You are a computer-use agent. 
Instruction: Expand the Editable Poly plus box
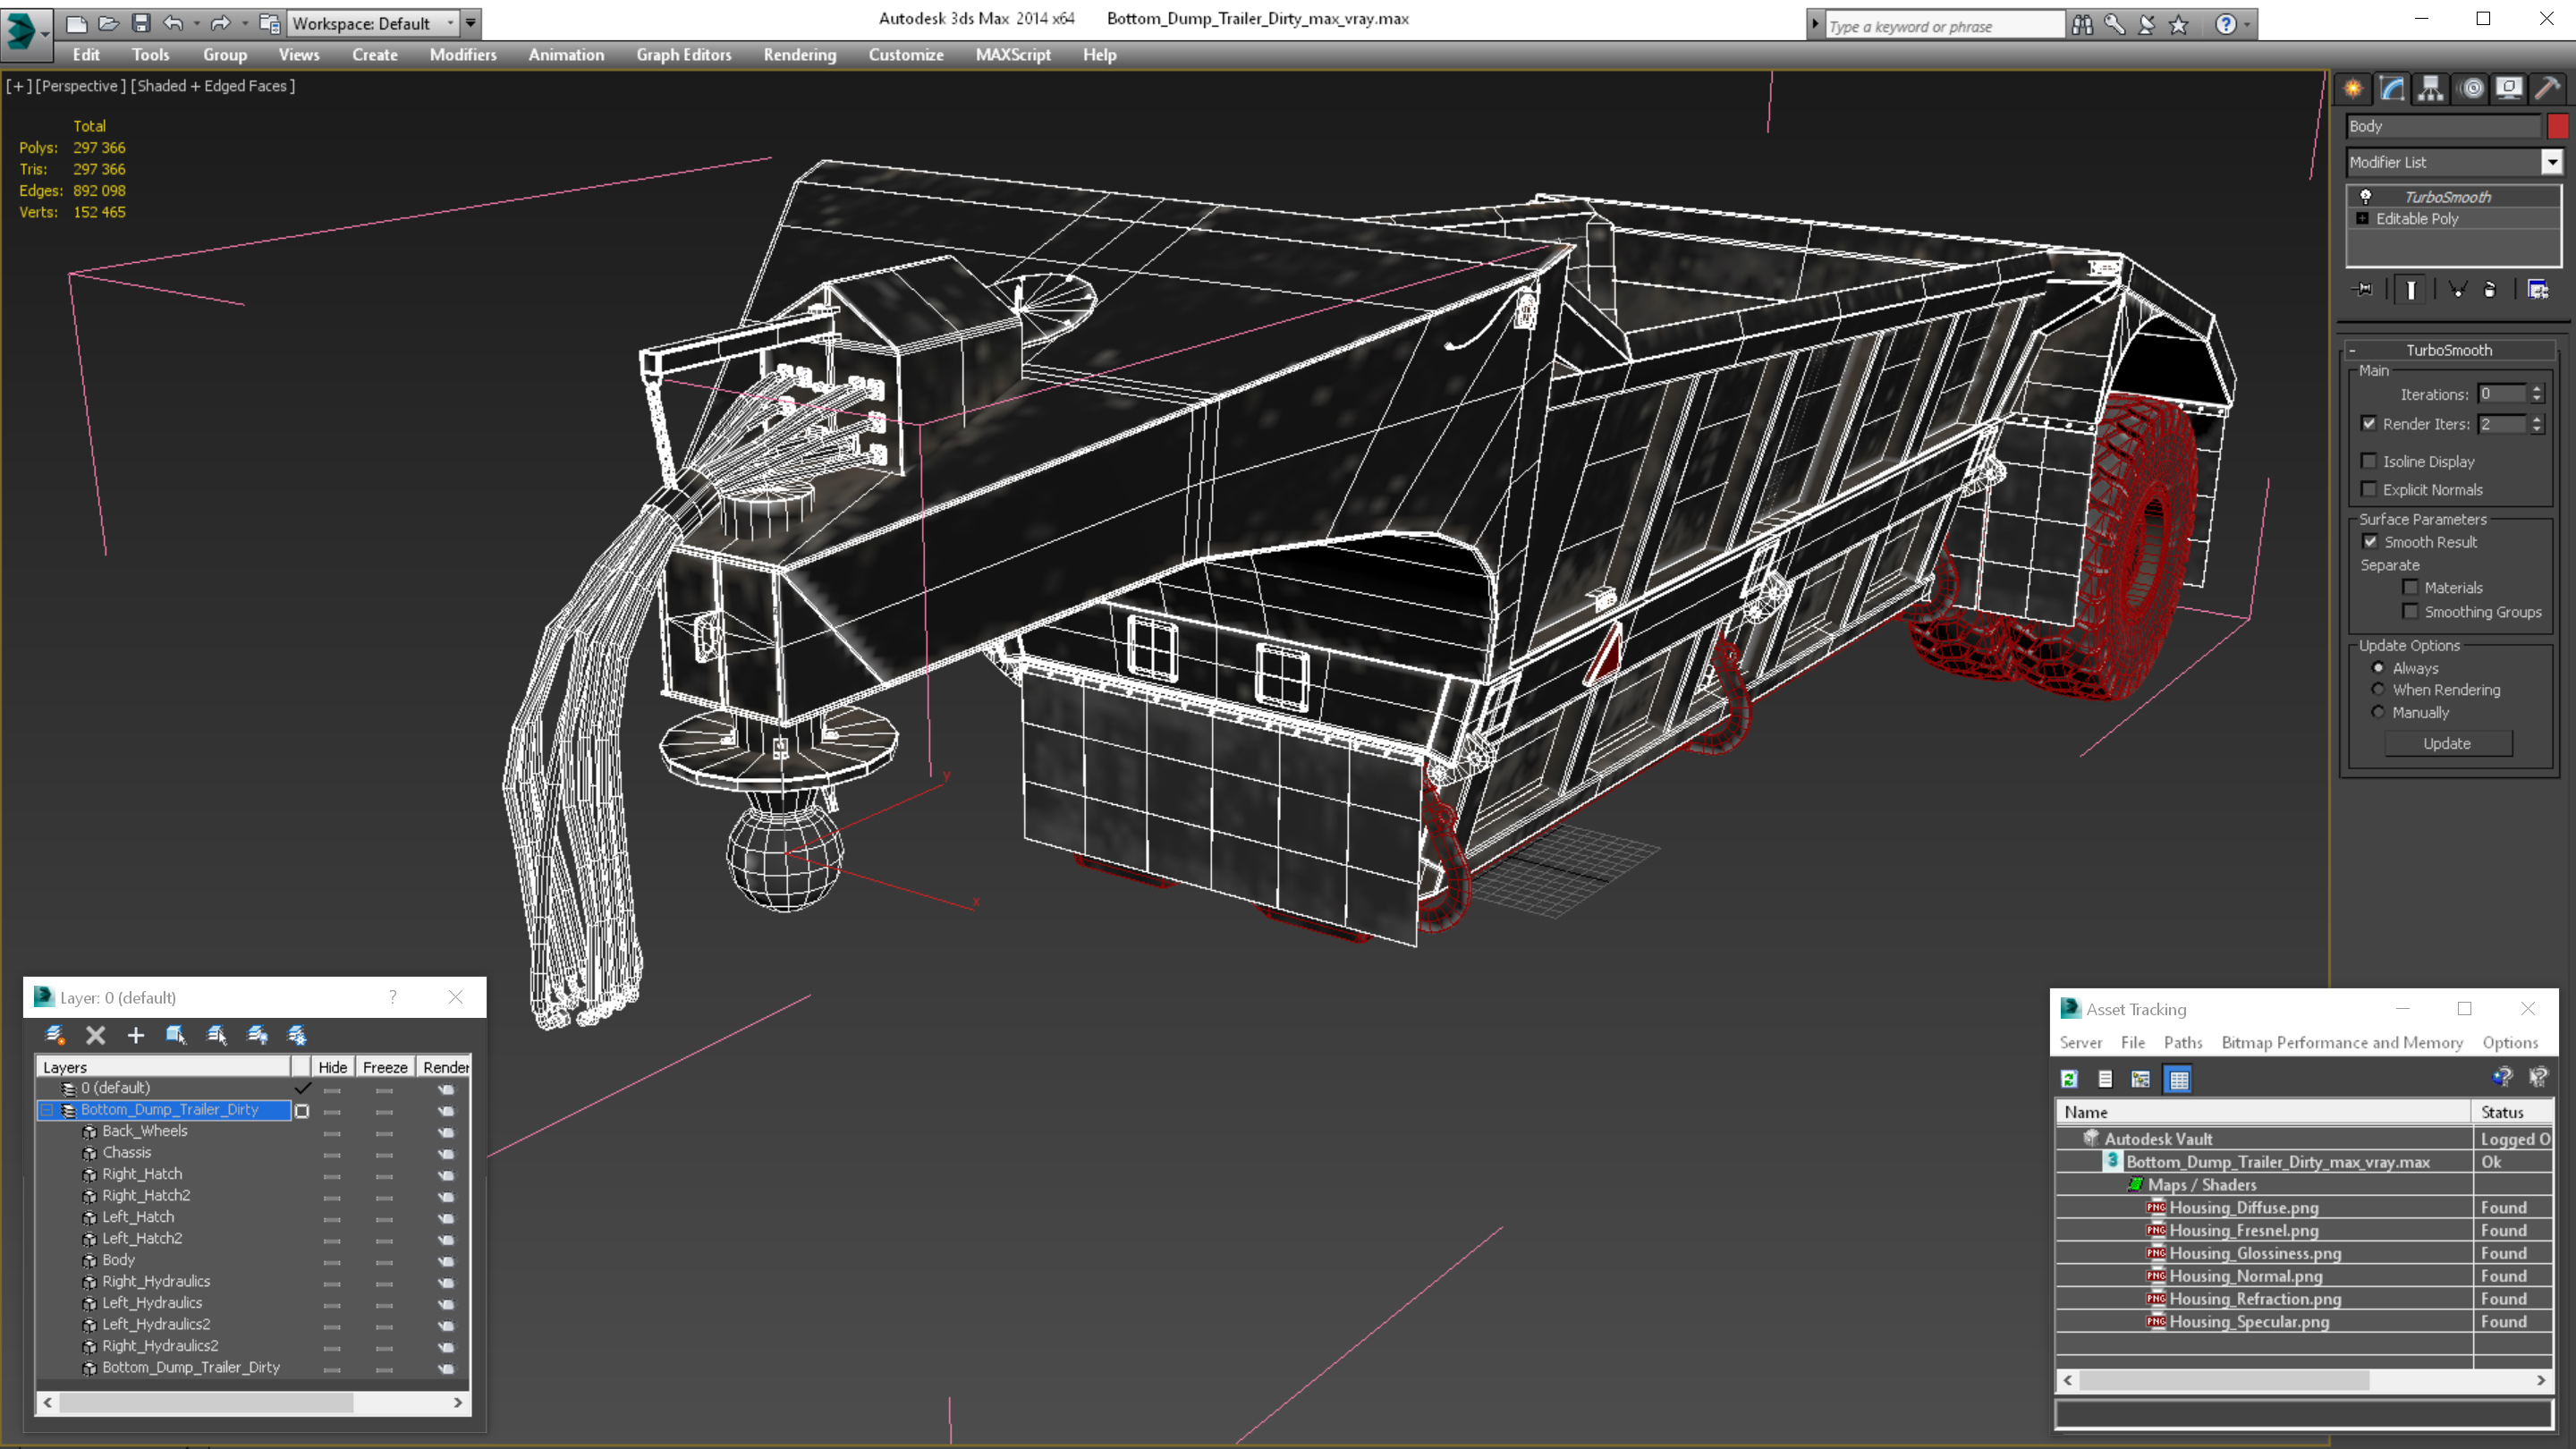[x=2363, y=218]
